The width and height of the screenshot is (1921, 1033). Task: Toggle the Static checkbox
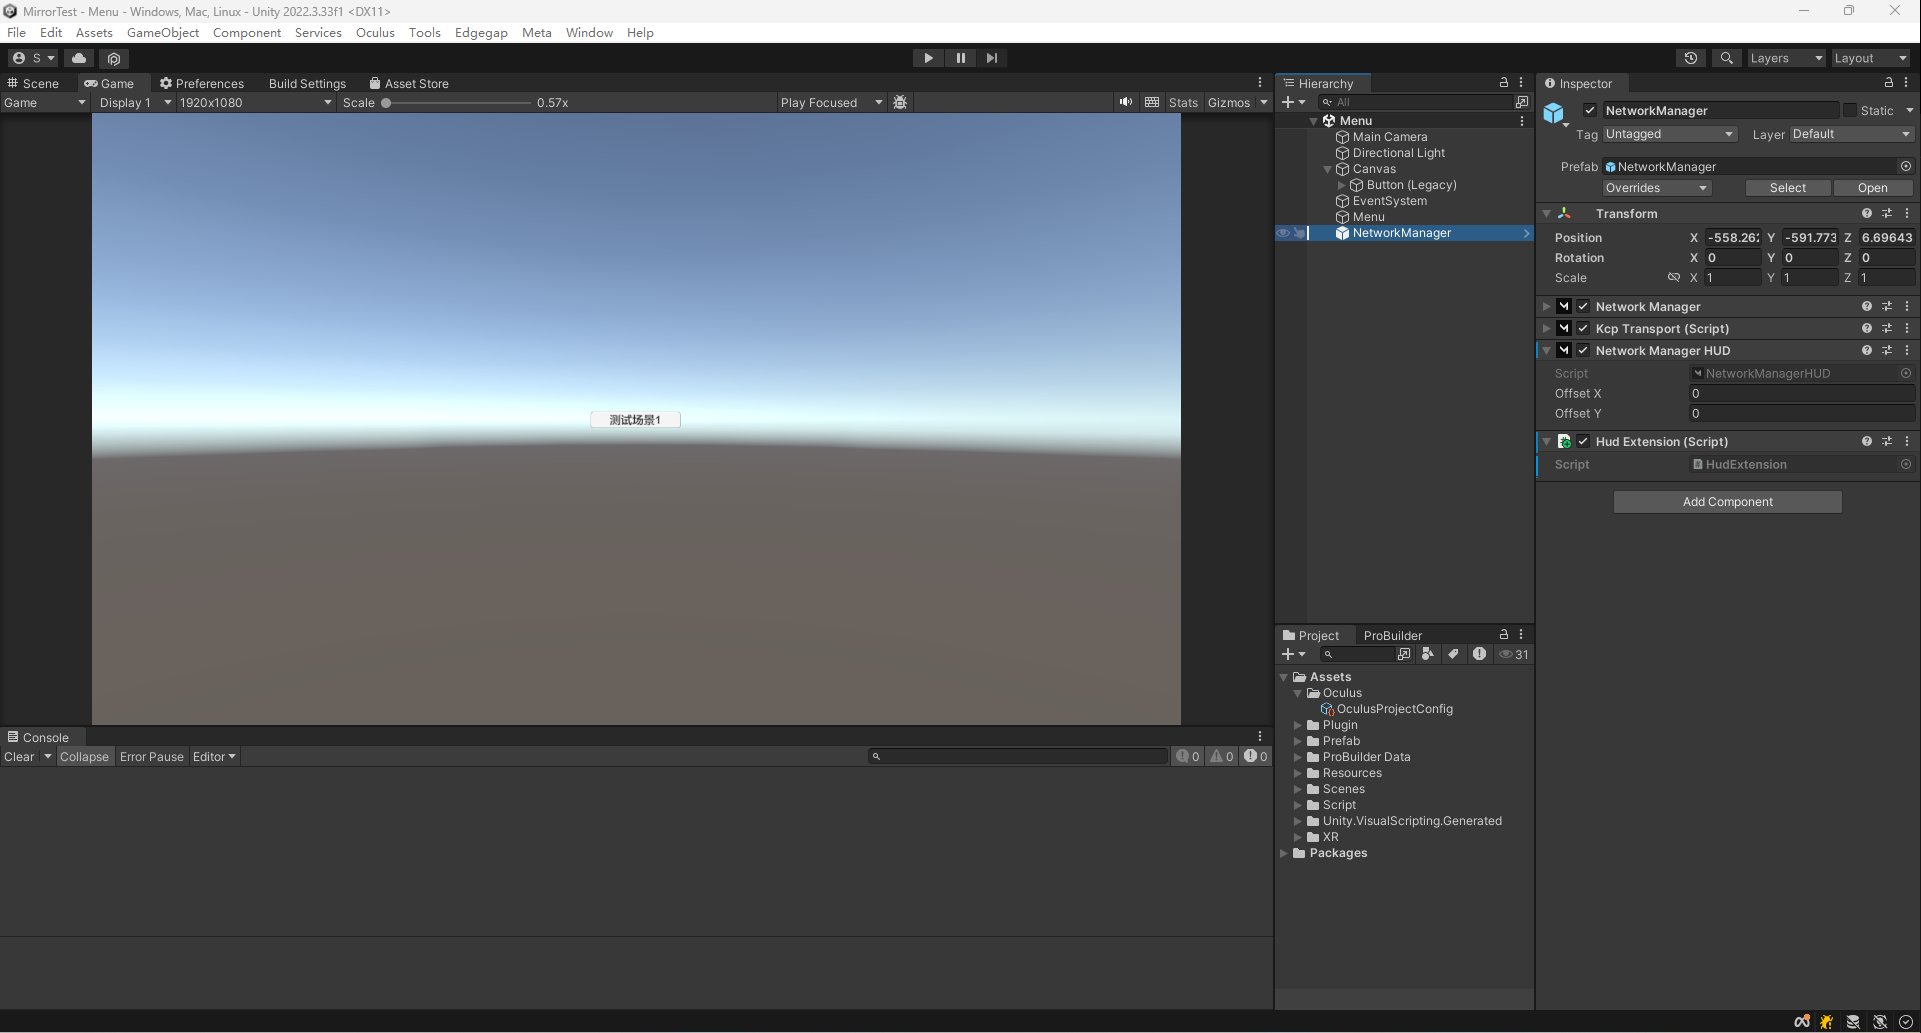point(1850,111)
